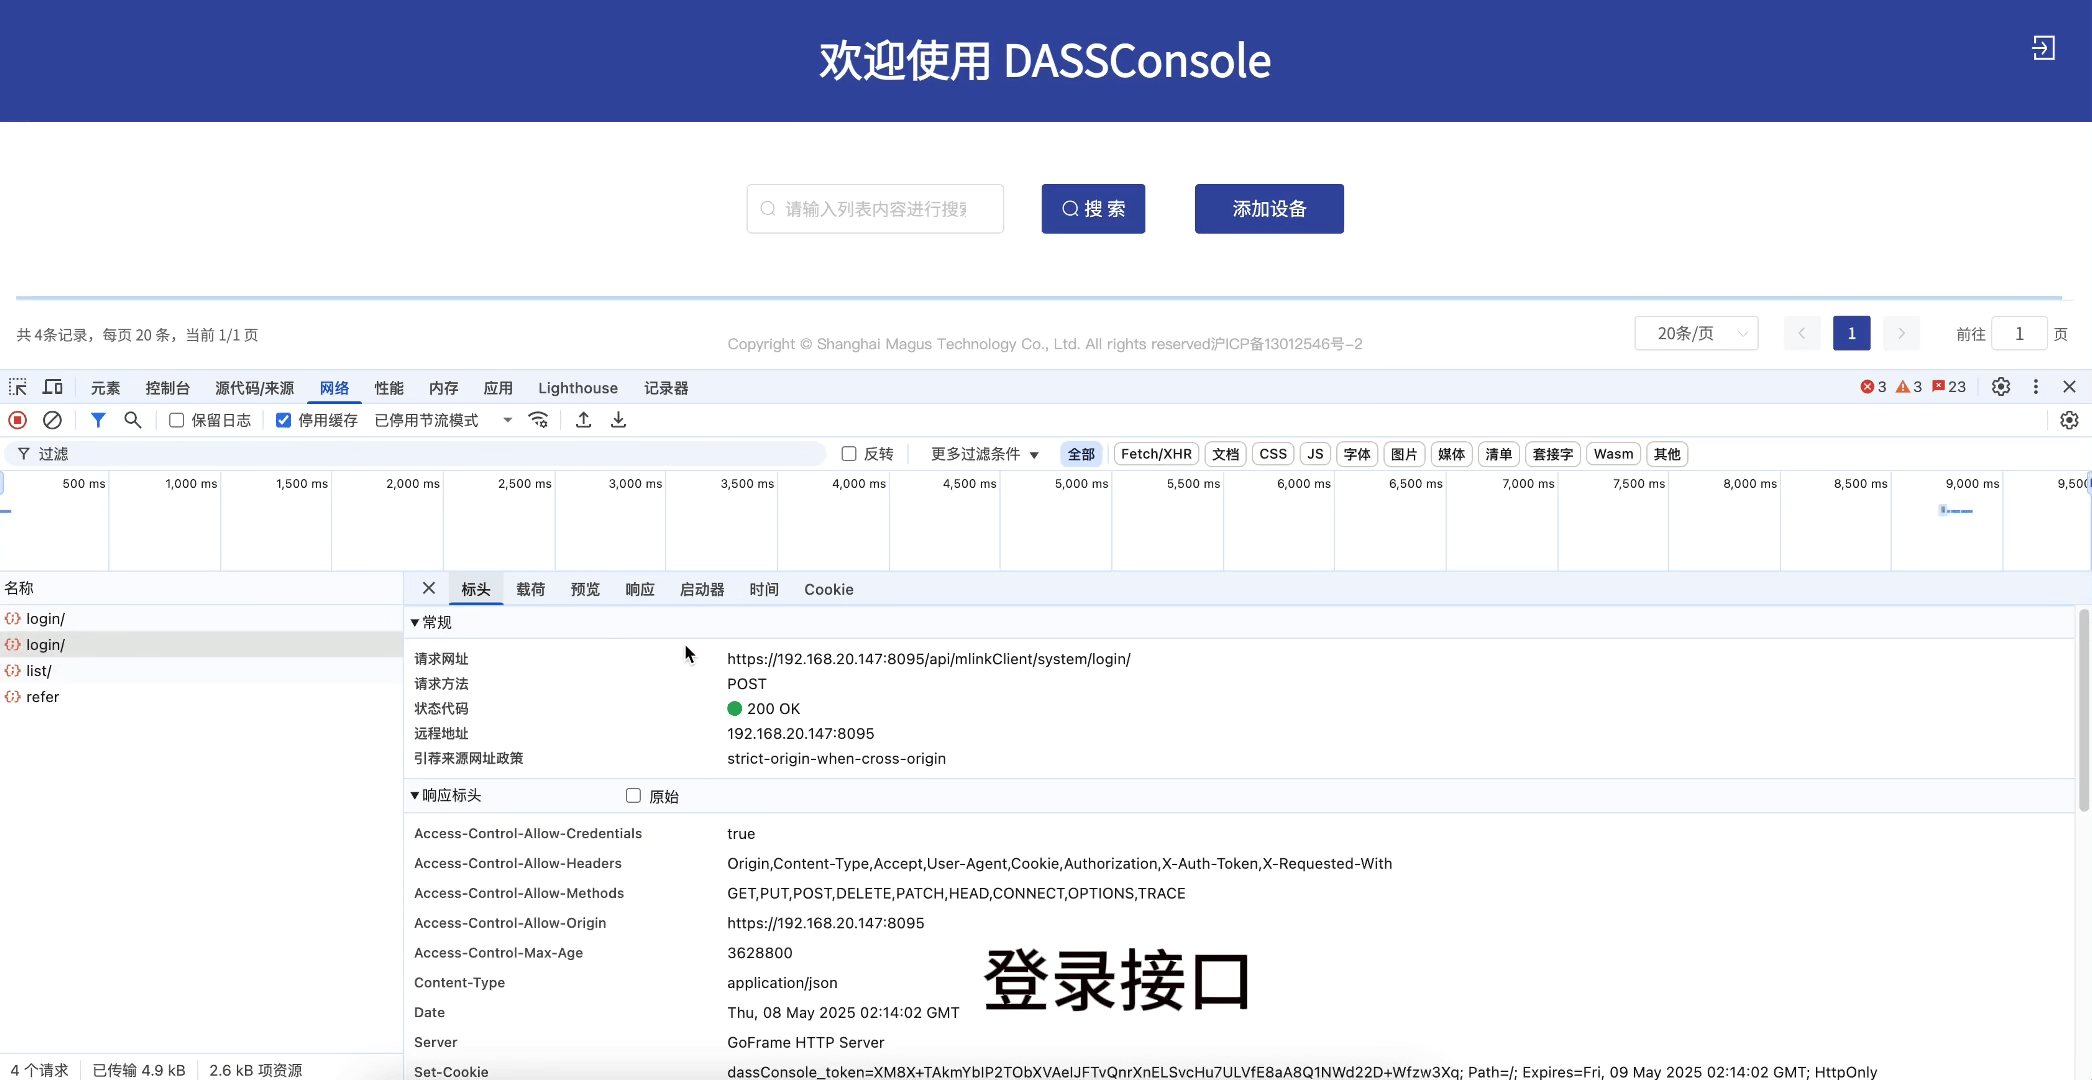Click the logout icon in the blue header

2043,48
